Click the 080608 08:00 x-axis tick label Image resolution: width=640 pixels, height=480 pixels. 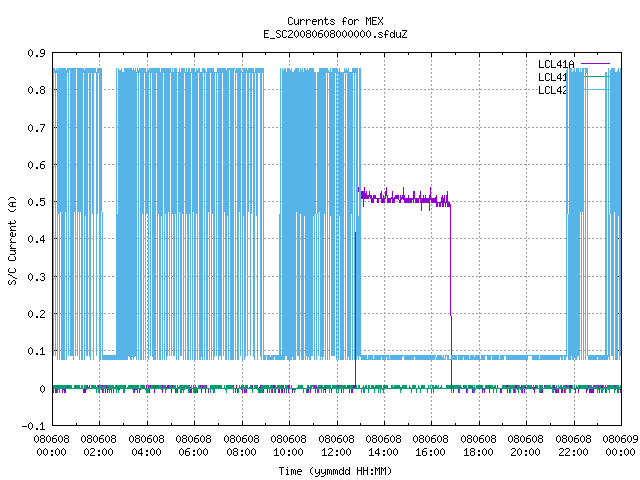[241, 445]
